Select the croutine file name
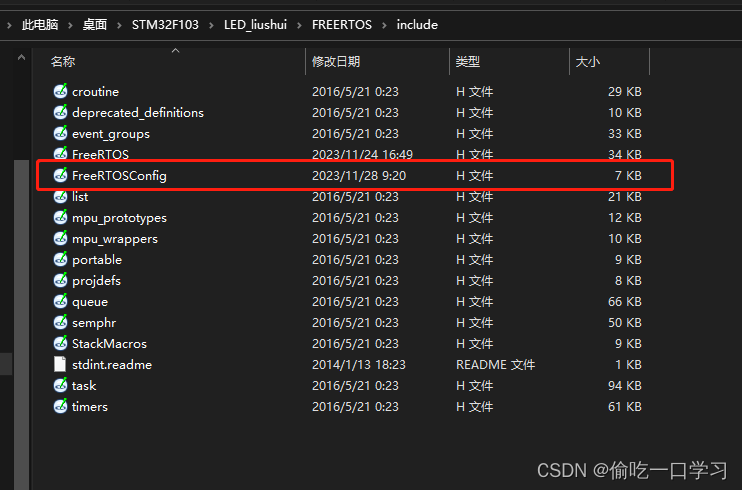This screenshot has height=490, width=742. tap(95, 91)
